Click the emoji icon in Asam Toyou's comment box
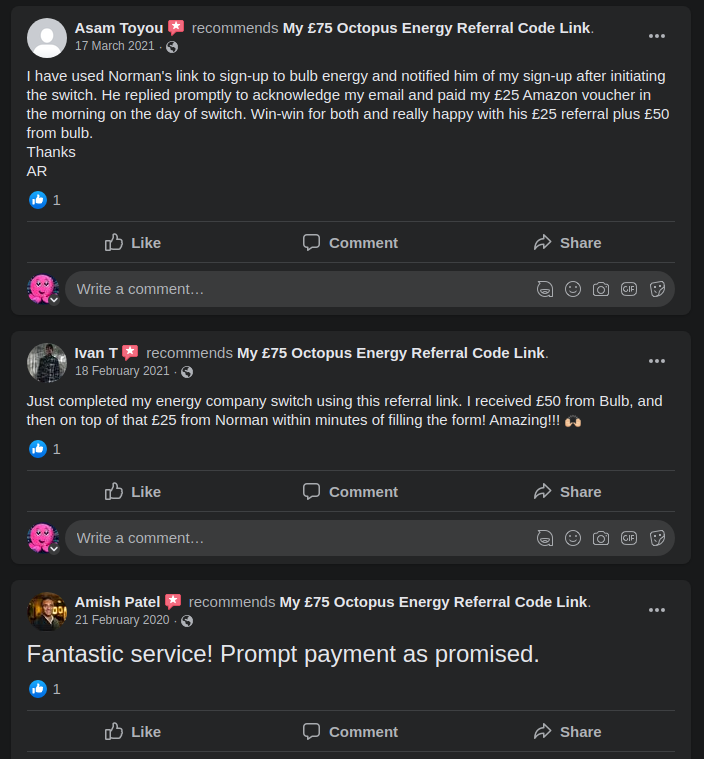The height and width of the screenshot is (759, 704). (573, 289)
